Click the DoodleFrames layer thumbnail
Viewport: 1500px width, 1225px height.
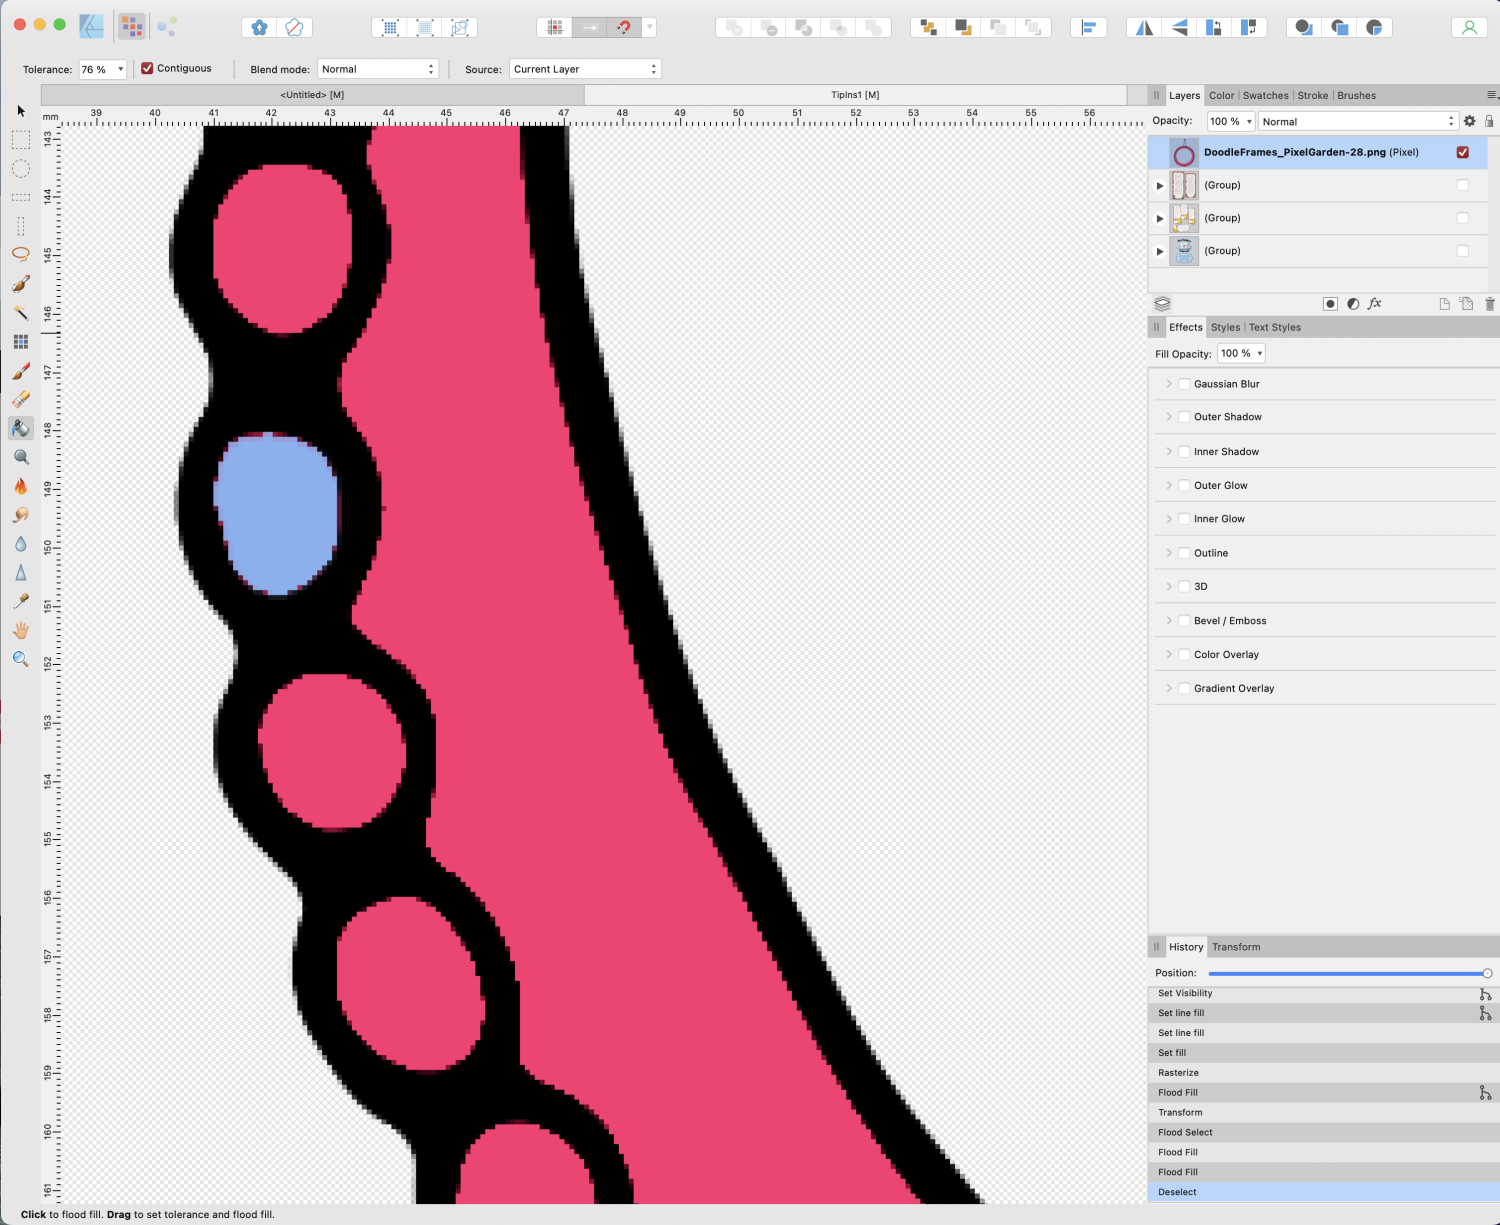(1184, 152)
